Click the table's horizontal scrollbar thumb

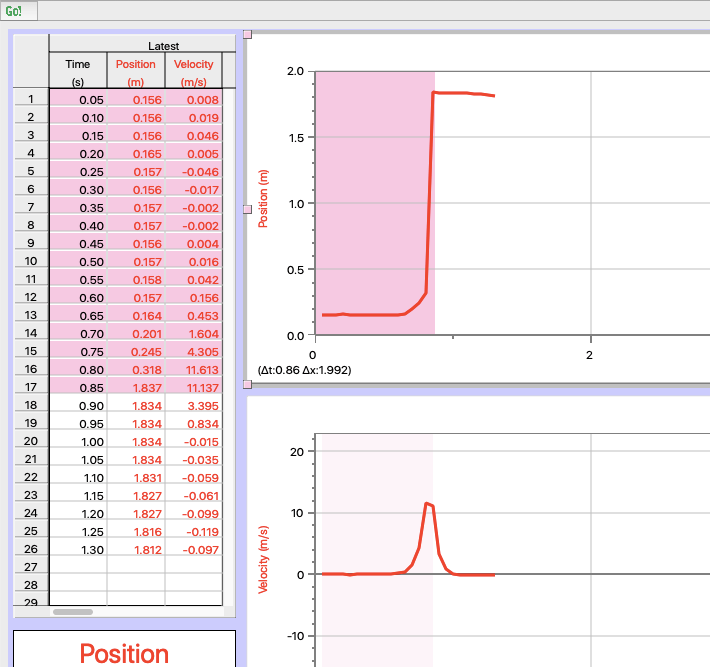coord(72,611)
